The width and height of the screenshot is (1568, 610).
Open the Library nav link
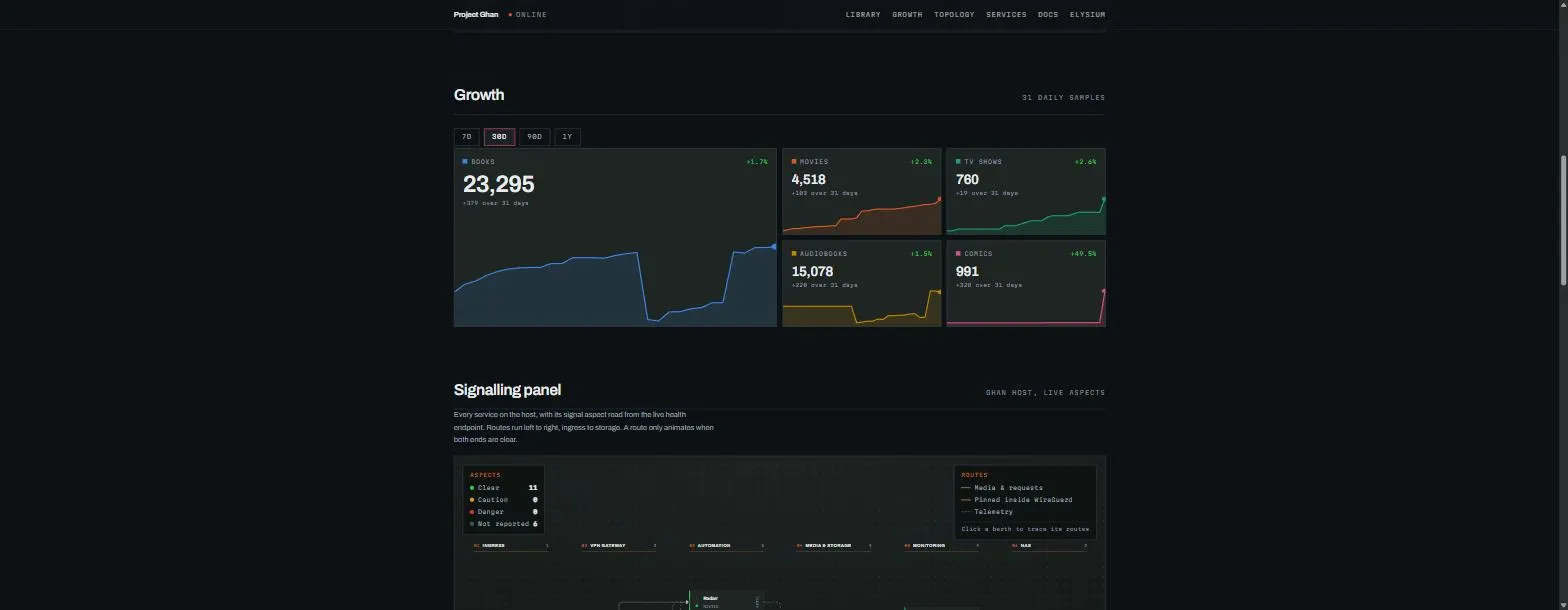point(863,15)
